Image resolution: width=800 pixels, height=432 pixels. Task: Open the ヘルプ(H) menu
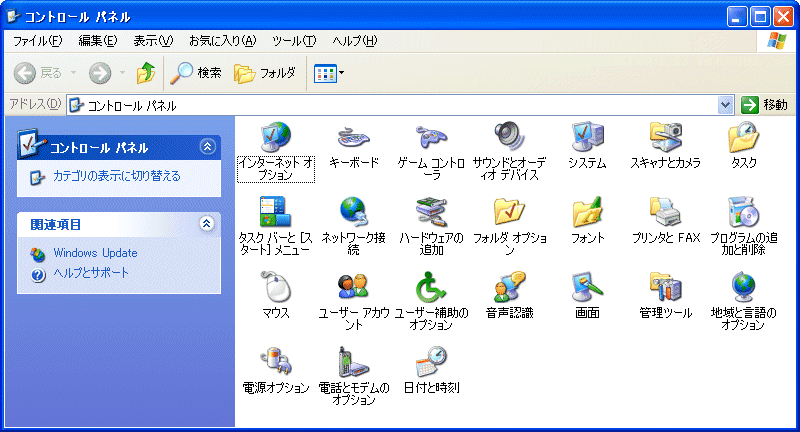(x=355, y=41)
